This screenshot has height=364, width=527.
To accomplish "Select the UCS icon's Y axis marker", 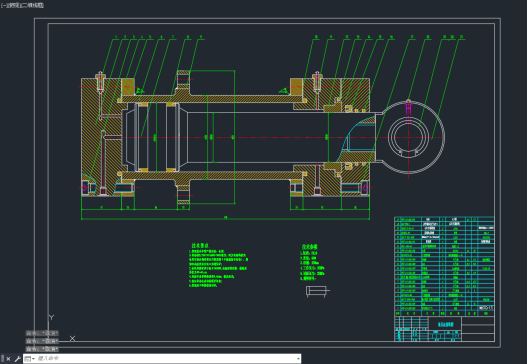I will [x=51, y=317].
